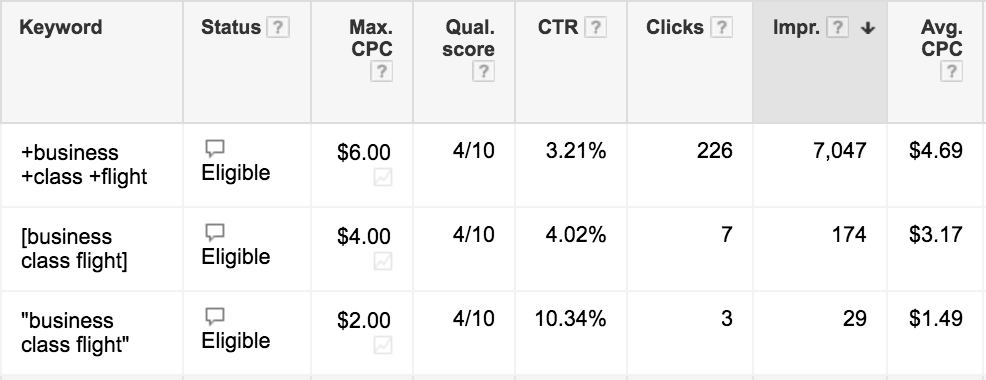Select the +business +class +flight keyword

click(84, 164)
